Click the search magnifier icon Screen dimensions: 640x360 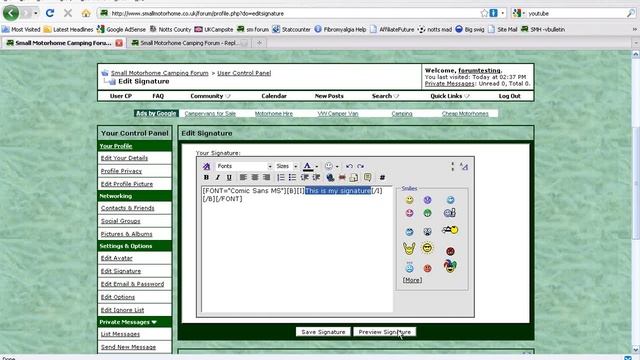[631, 13]
